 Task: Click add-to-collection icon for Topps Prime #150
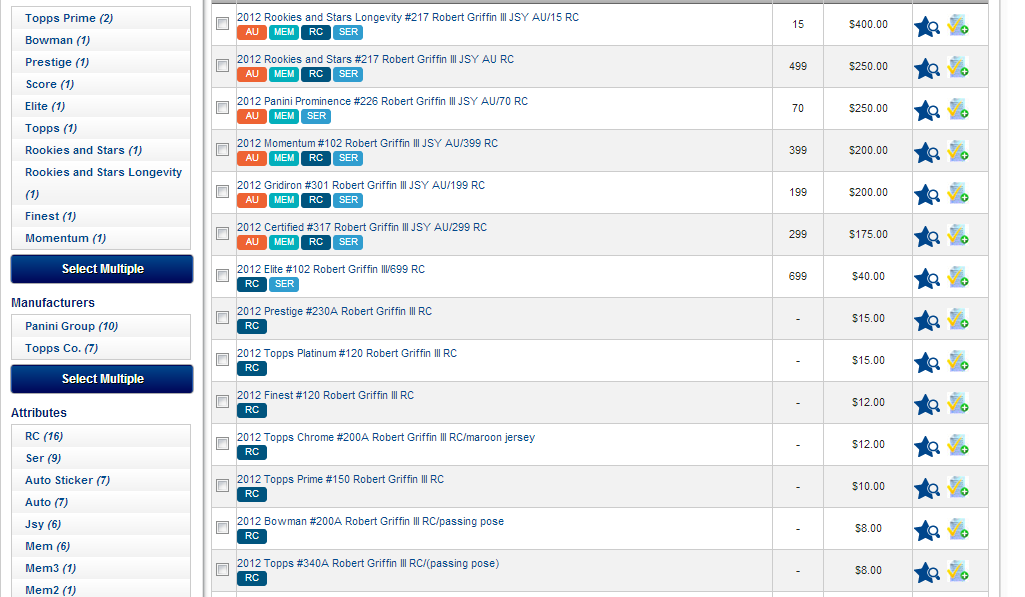(x=958, y=486)
